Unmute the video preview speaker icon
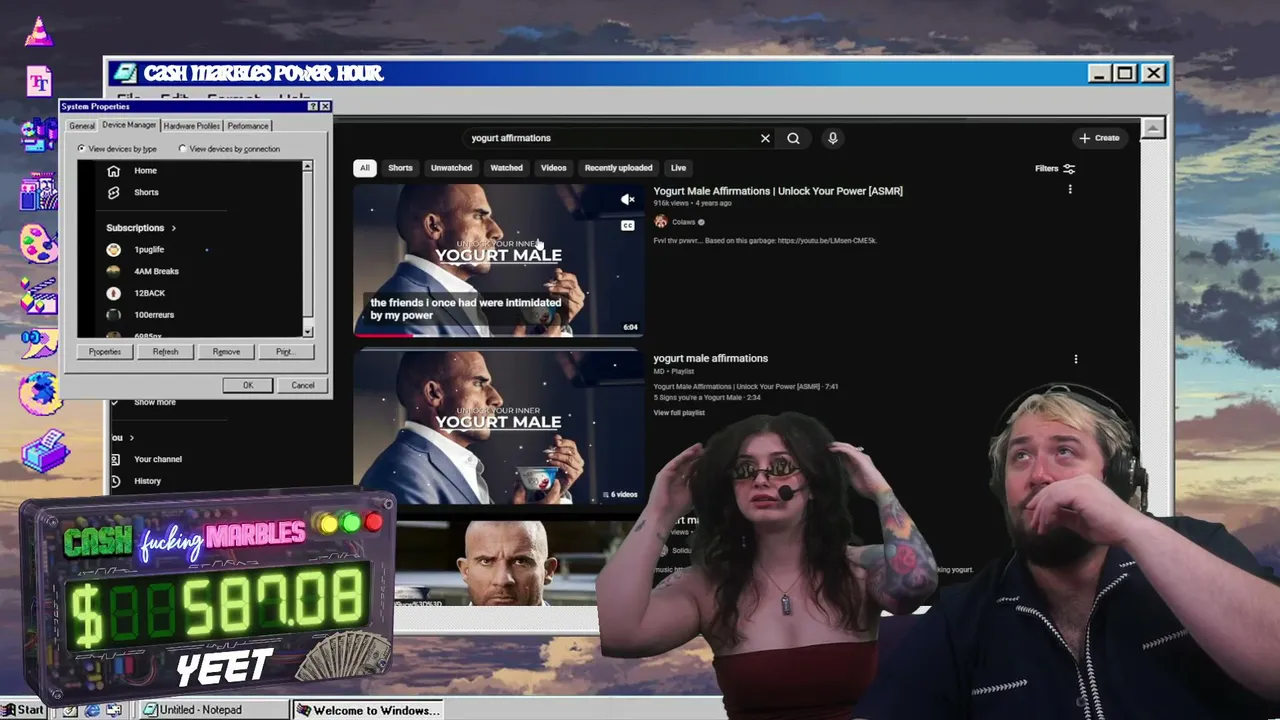The width and height of the screenshot is (1280, 720). tap(627, 200)
